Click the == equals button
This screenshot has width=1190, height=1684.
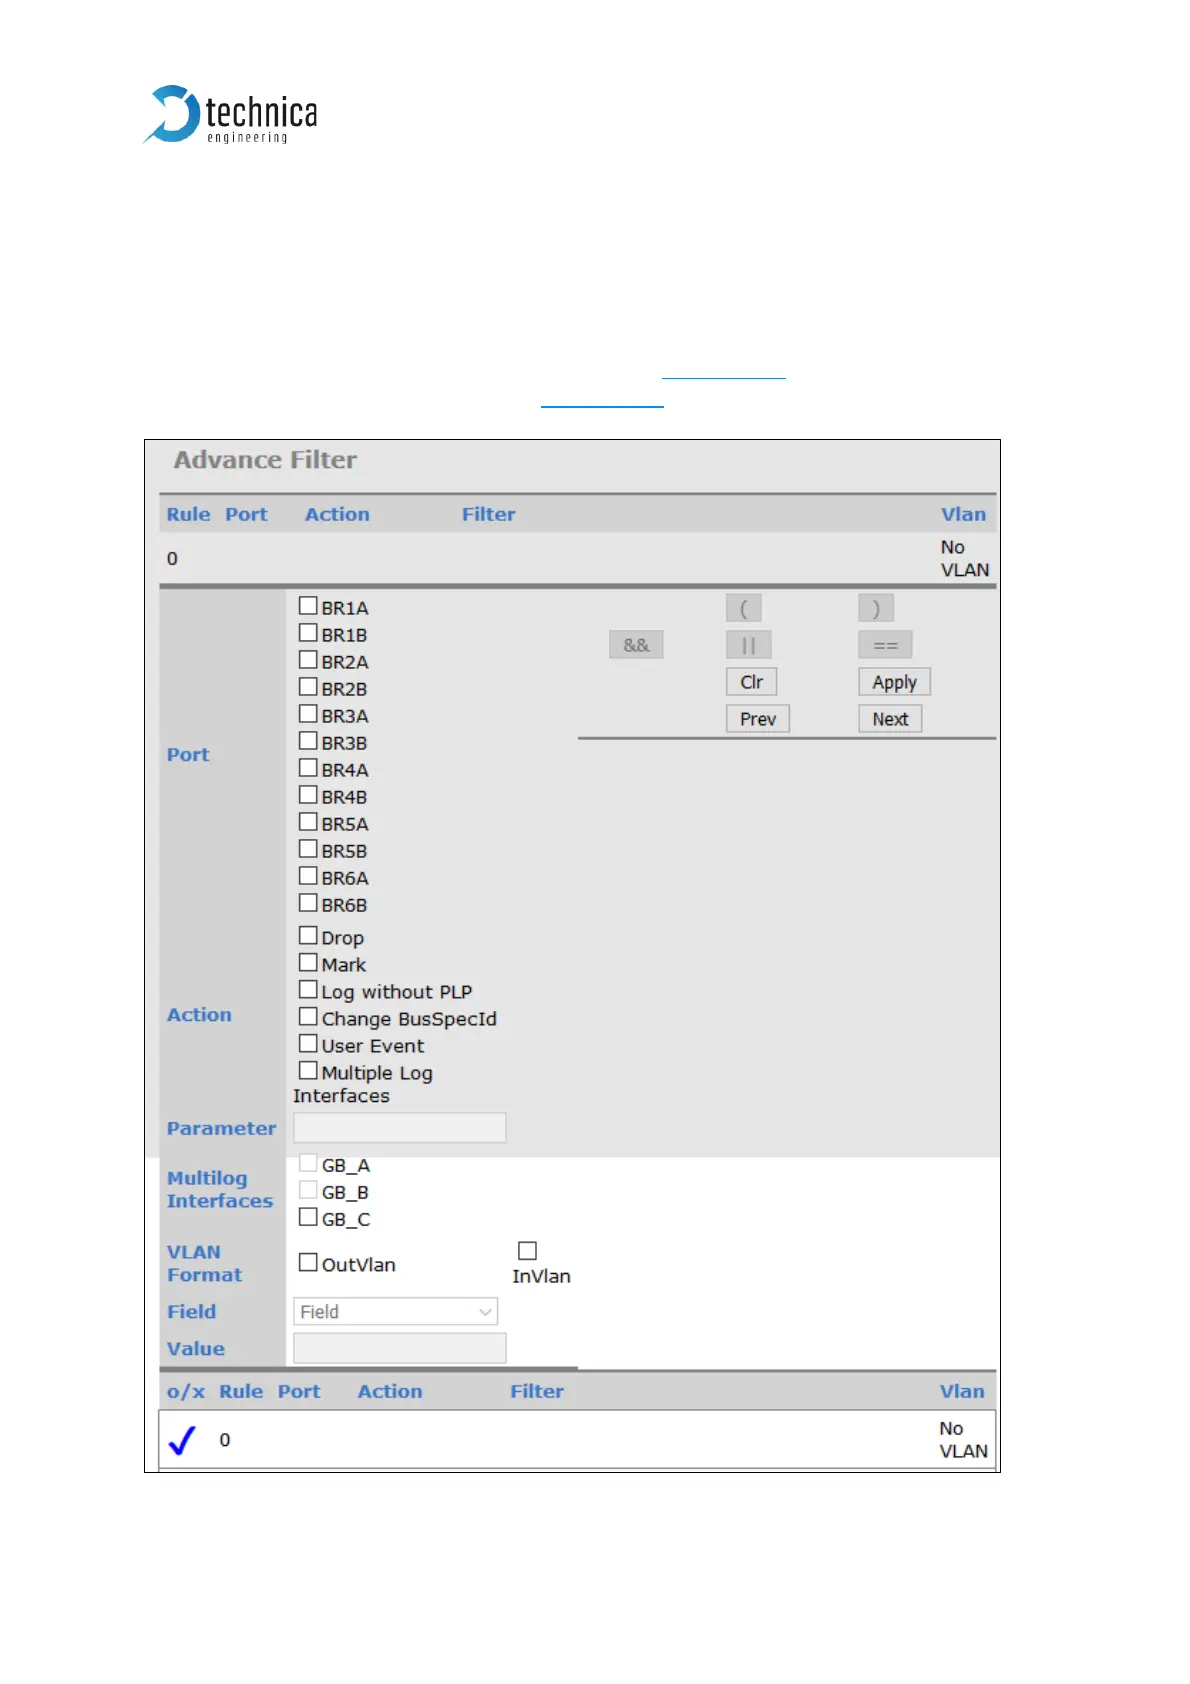pos(886,645)
